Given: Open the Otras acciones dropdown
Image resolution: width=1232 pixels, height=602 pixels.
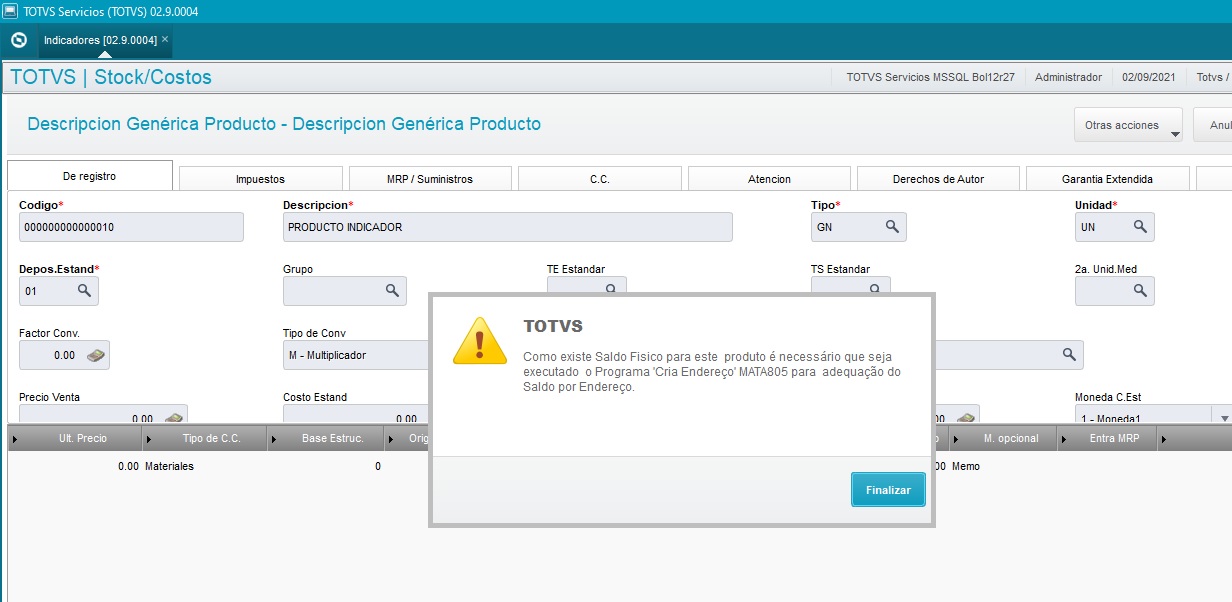Looking at the screenshot, I should [1128, 126].
